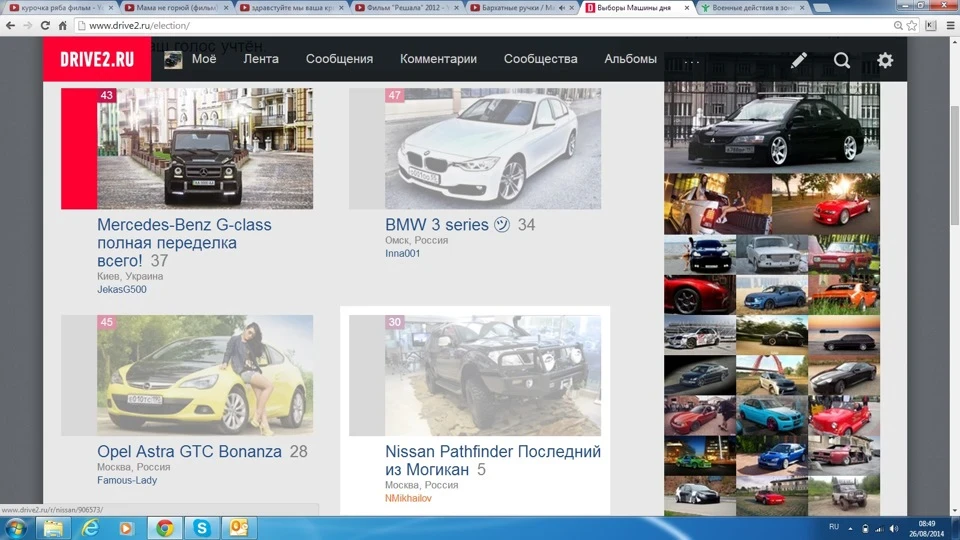Open the site search magnifier icon
This screenshot has width=960, height=540.
(x=842, y=60)
